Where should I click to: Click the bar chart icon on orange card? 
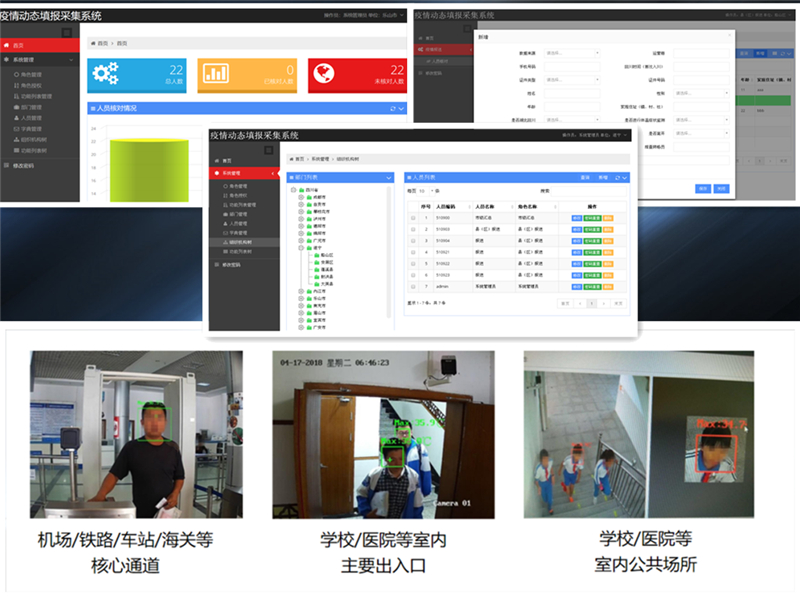pyautogui.click(x=216, y=73)
